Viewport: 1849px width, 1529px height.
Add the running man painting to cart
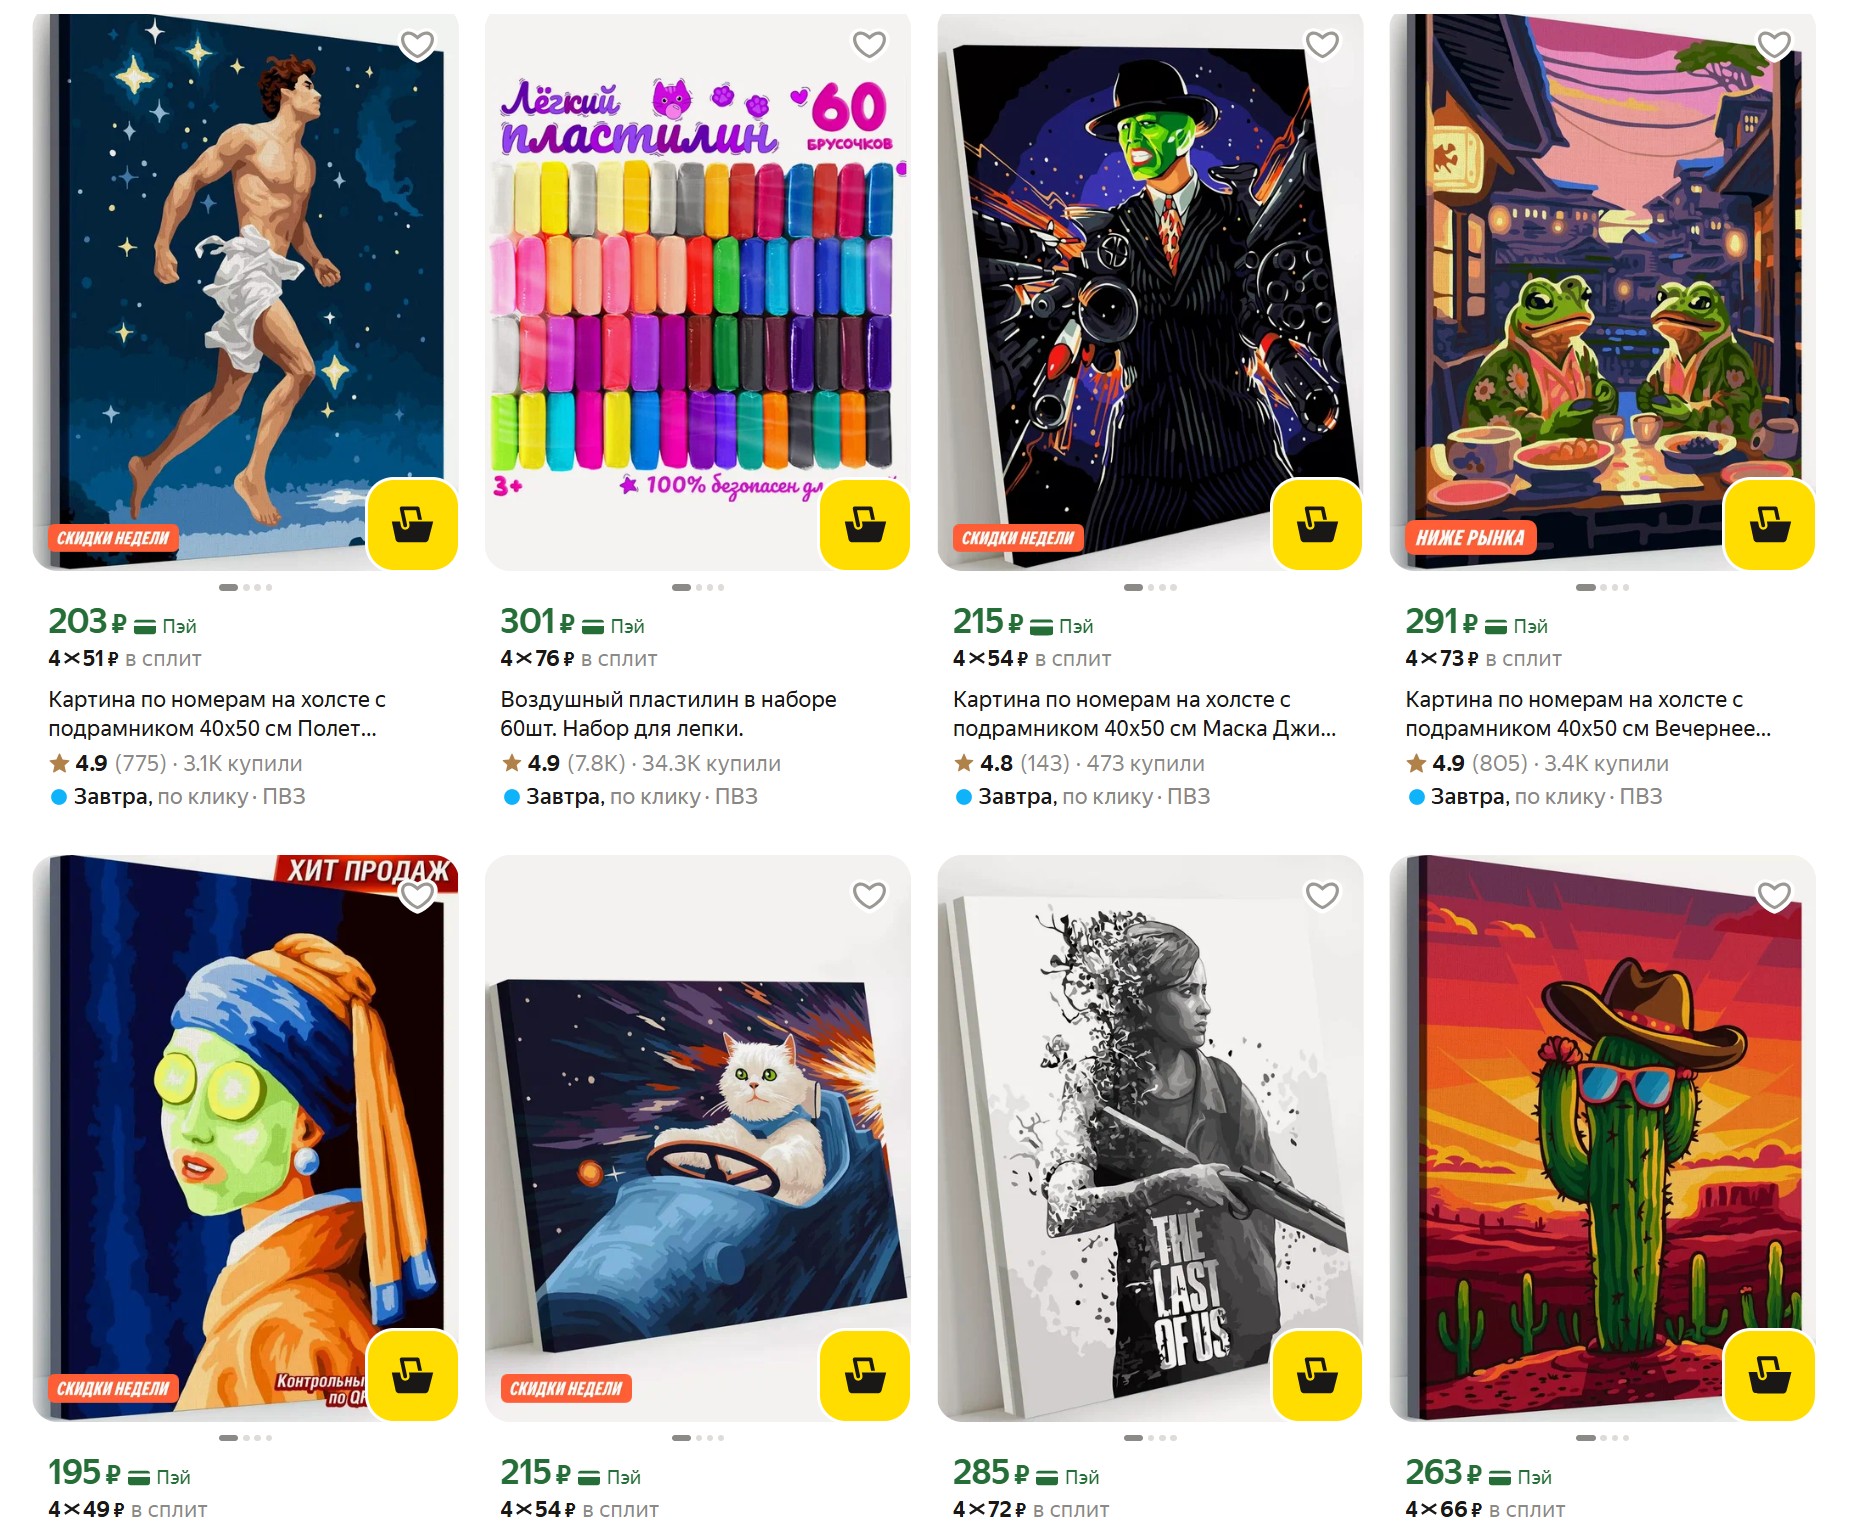pyautogui.click(x=412, y=524)
